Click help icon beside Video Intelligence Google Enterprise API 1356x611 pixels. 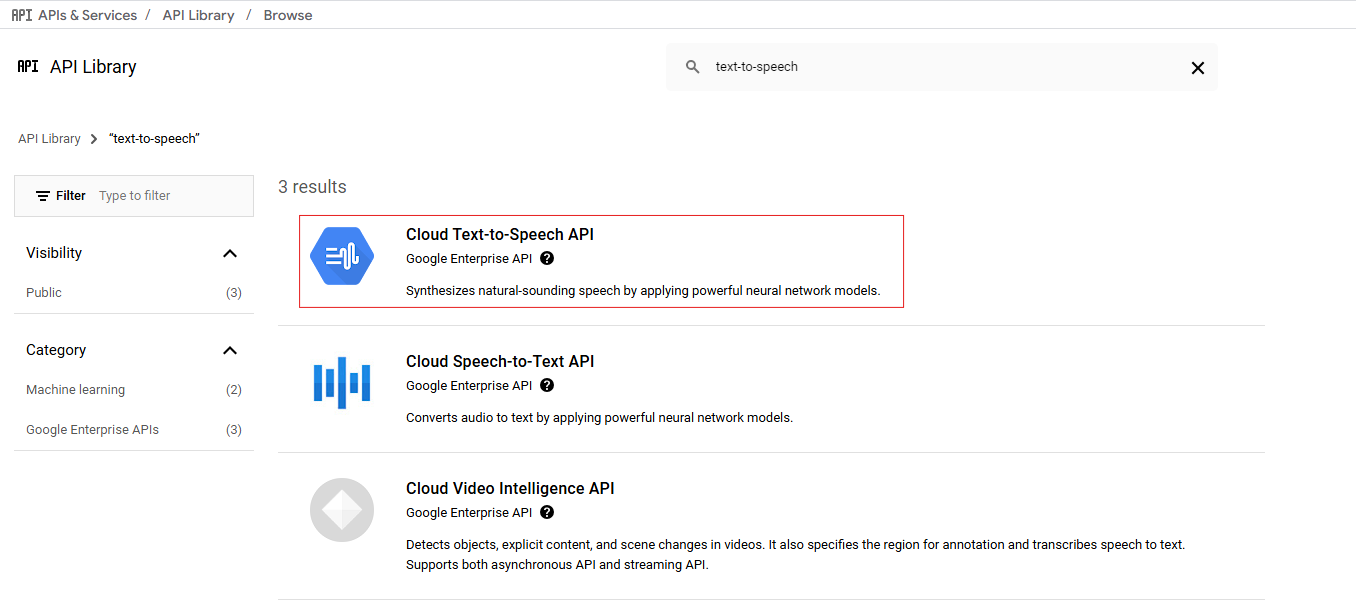pyautogui.click(x=547, y=512)
